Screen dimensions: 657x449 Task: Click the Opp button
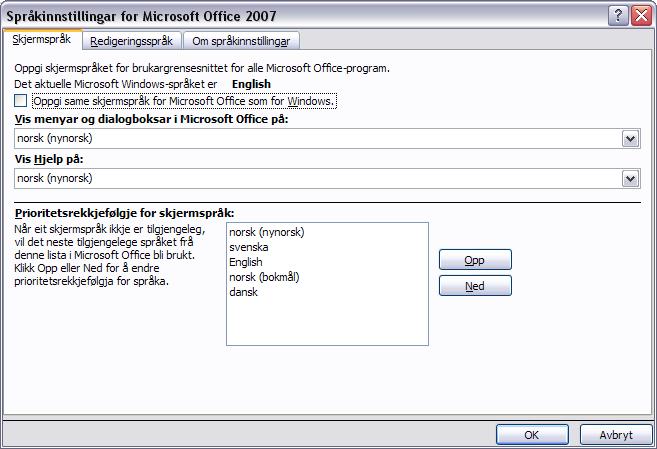475,260
